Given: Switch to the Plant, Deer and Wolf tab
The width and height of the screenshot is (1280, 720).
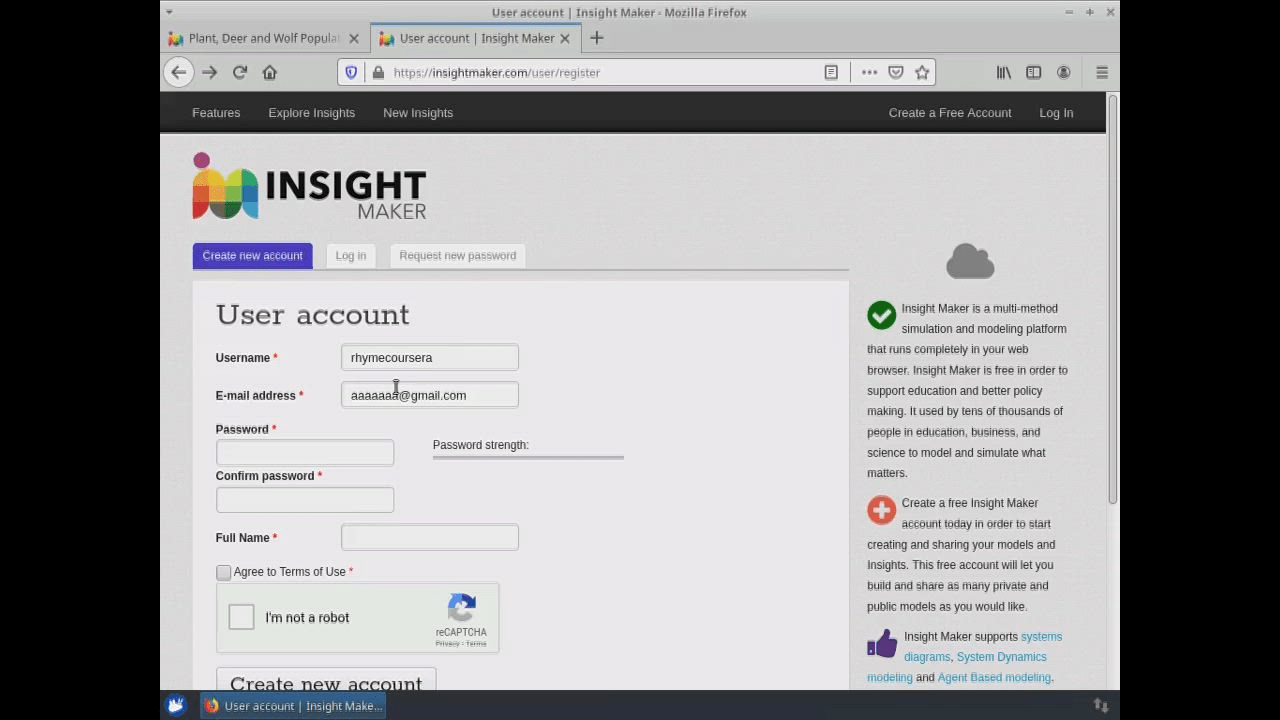Looking at the screenshot, I should 262,38.
